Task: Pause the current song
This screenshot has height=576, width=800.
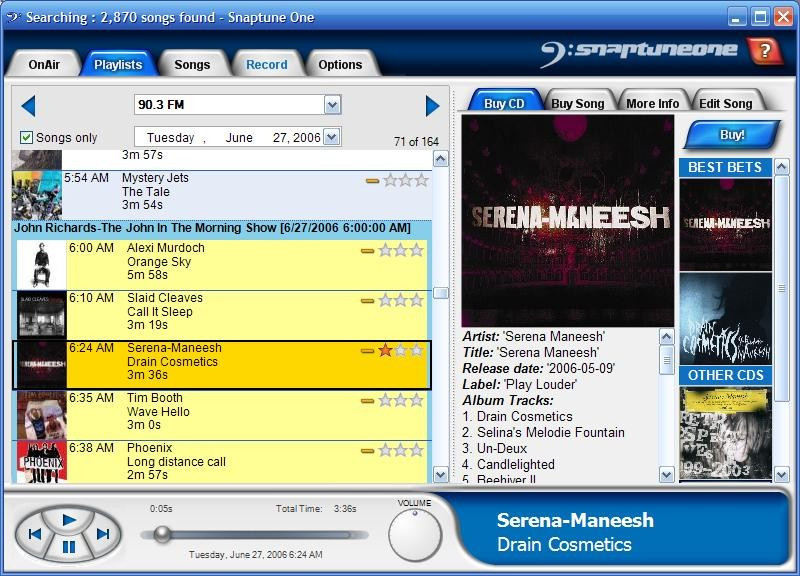Action: point(69,547)
